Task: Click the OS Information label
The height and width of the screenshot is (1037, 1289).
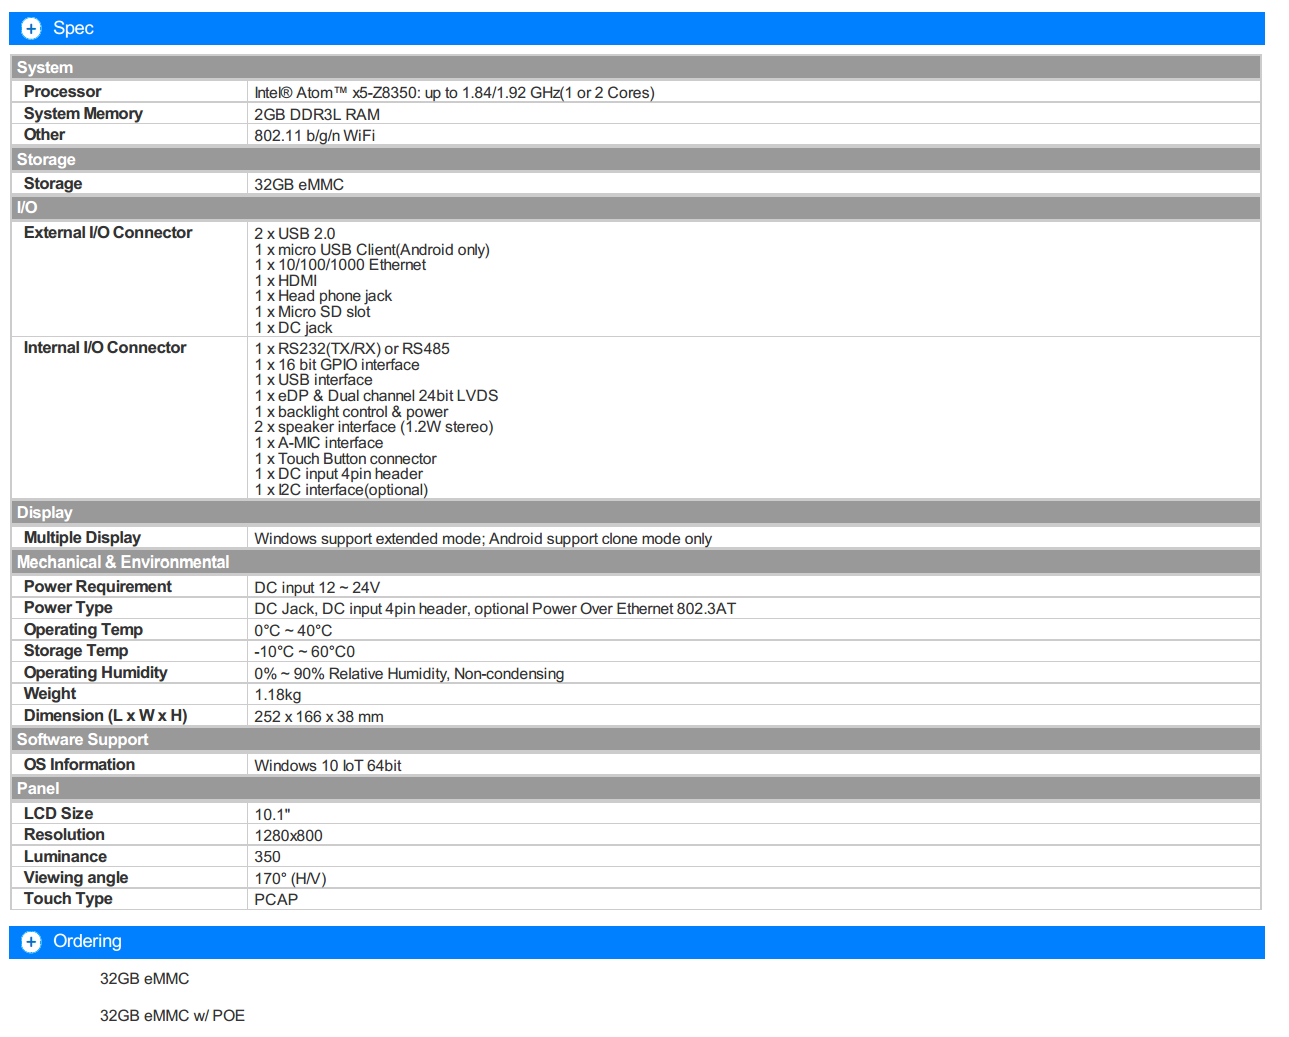Action: point(79,765)
